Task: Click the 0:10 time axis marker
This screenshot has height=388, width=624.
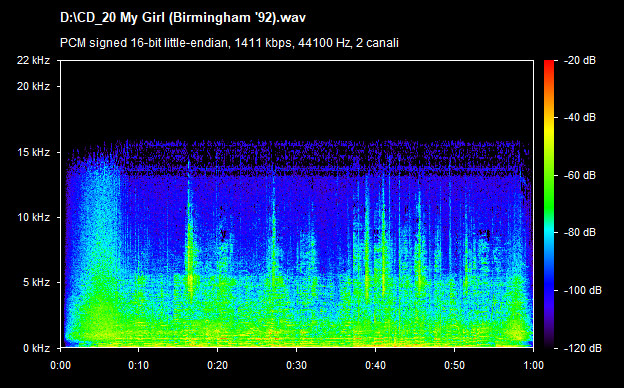Action: click(x=138, y=365)
